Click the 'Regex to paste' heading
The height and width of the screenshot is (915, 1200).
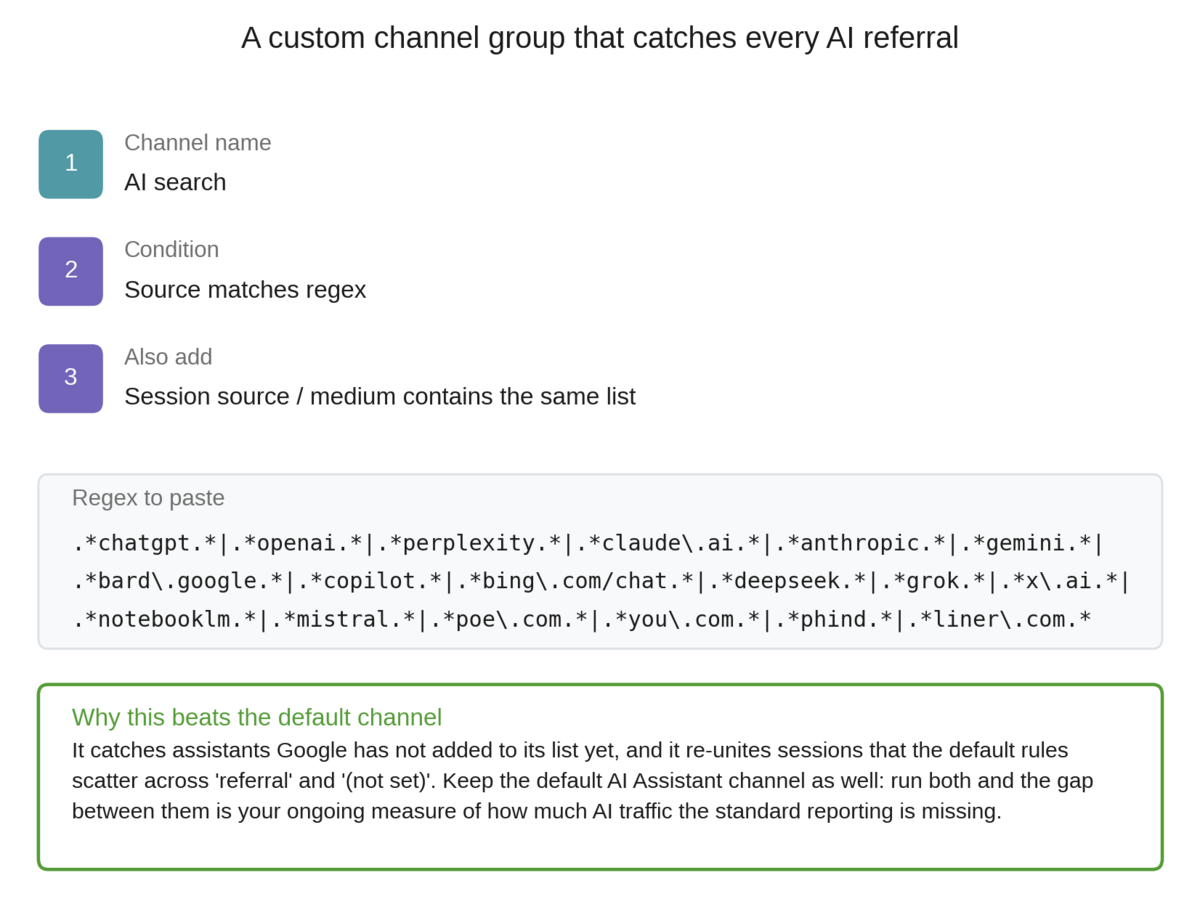(x=148, y=498)
